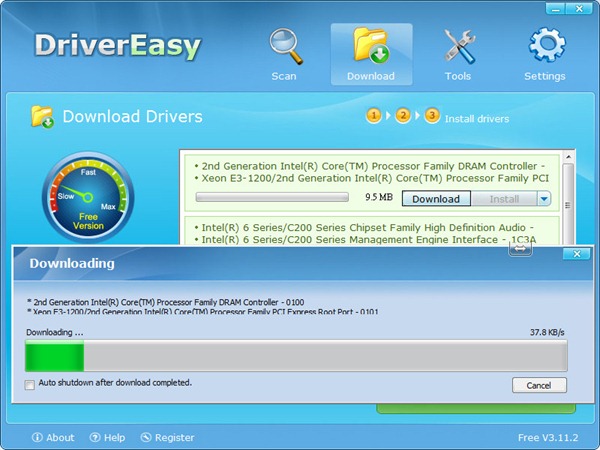Image resolution: width=600 pixels, height=450 pixels.
Task: Click the scrollbar up arrow in driver list
Action: [x=568, y=157]
